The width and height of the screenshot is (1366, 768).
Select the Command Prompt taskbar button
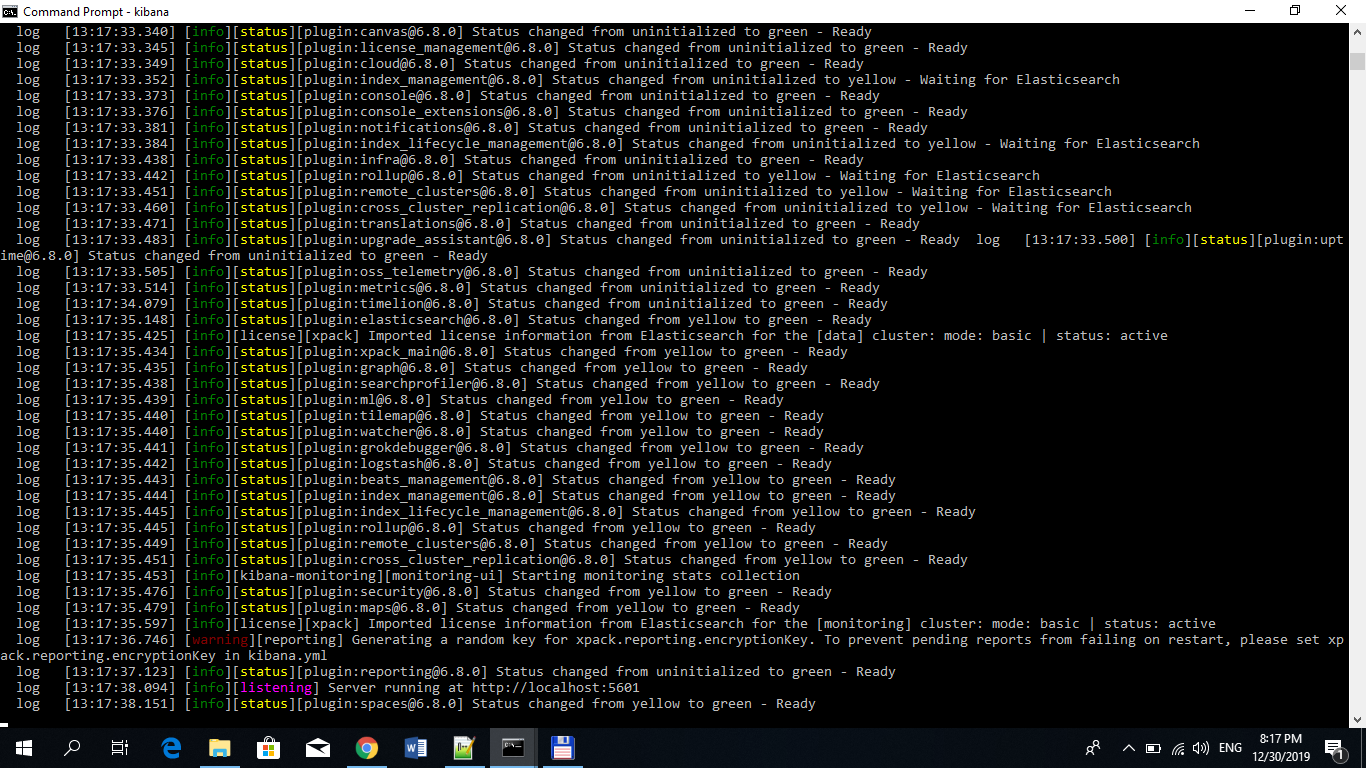(x=513, y=747)
